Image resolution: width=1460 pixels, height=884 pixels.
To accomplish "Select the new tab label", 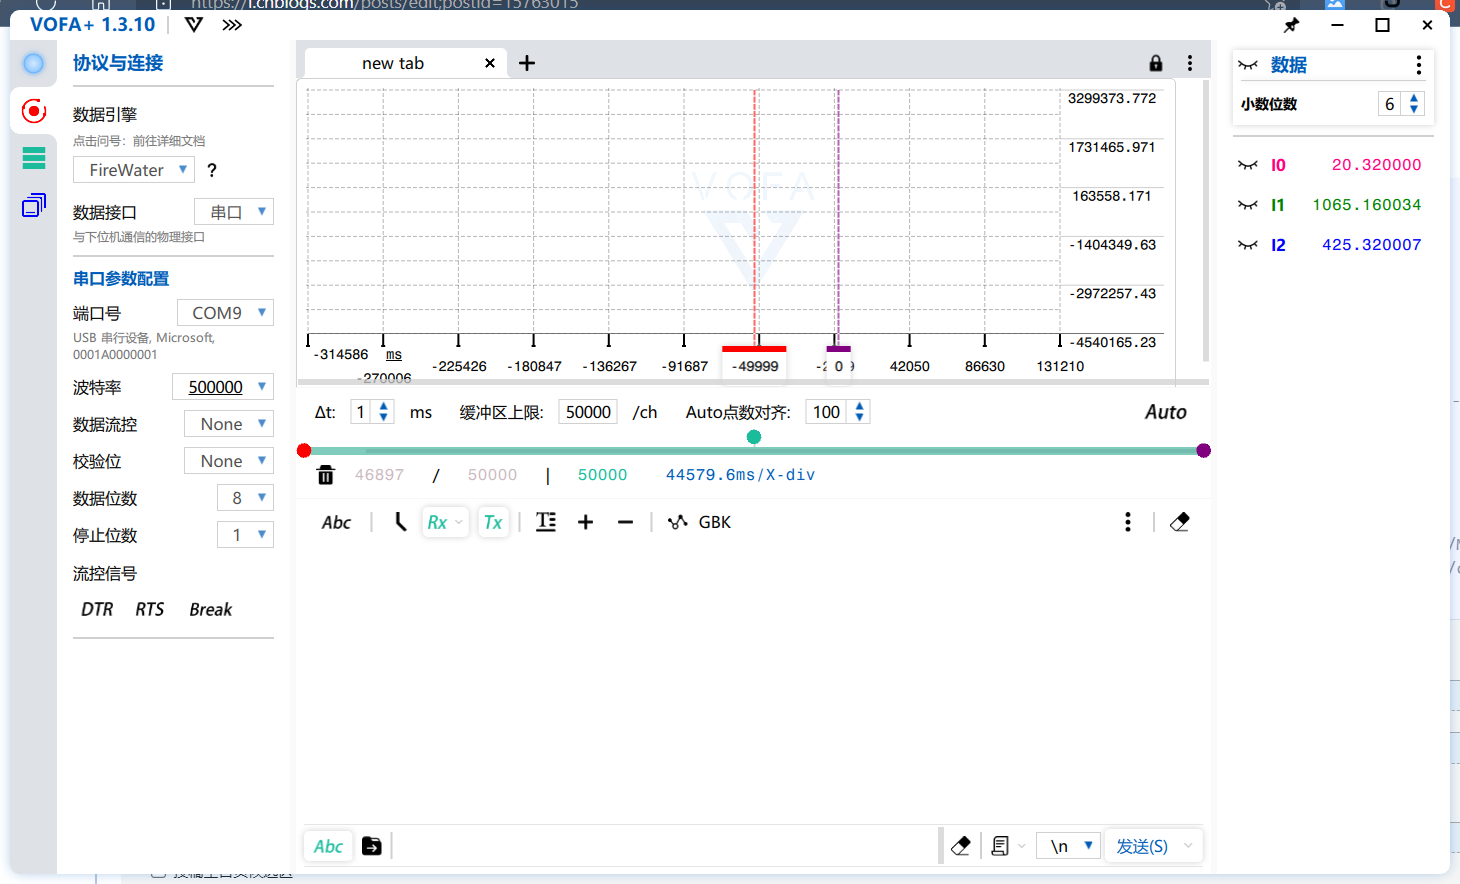I will 393,63.
